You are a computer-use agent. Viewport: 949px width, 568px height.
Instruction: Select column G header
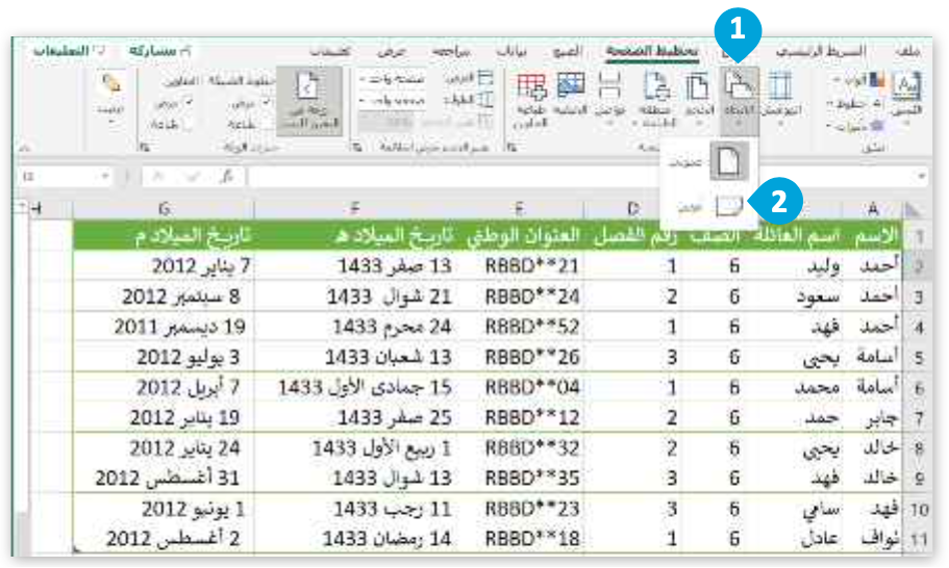click(x=163, y=209)
